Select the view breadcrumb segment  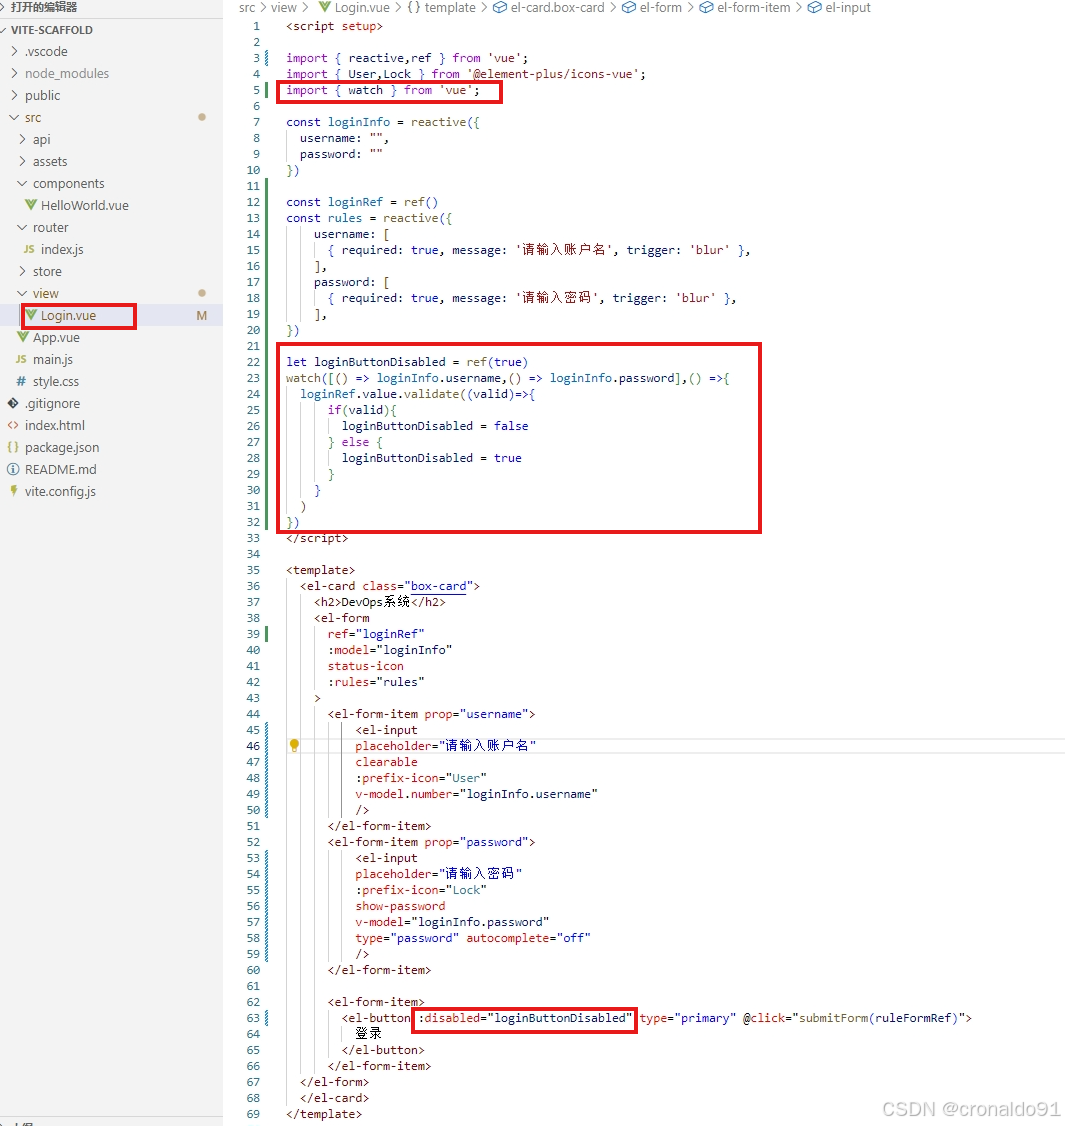pos(284,7)
